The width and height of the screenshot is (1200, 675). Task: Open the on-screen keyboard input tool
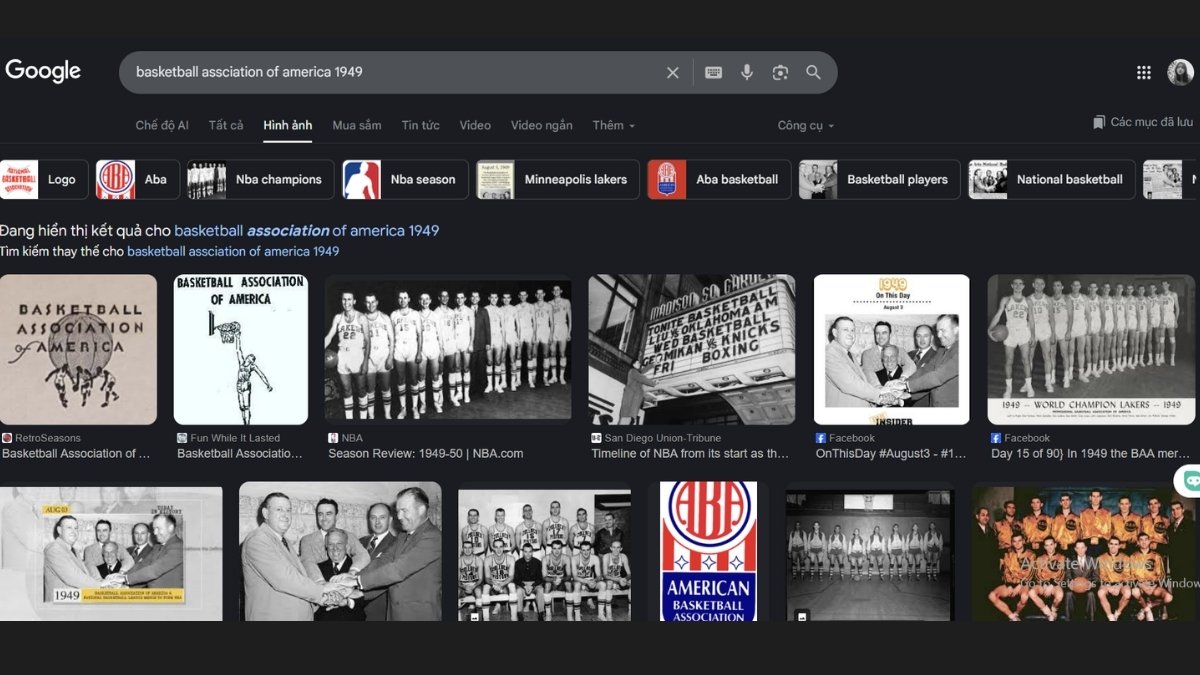[x=713, y=73]
